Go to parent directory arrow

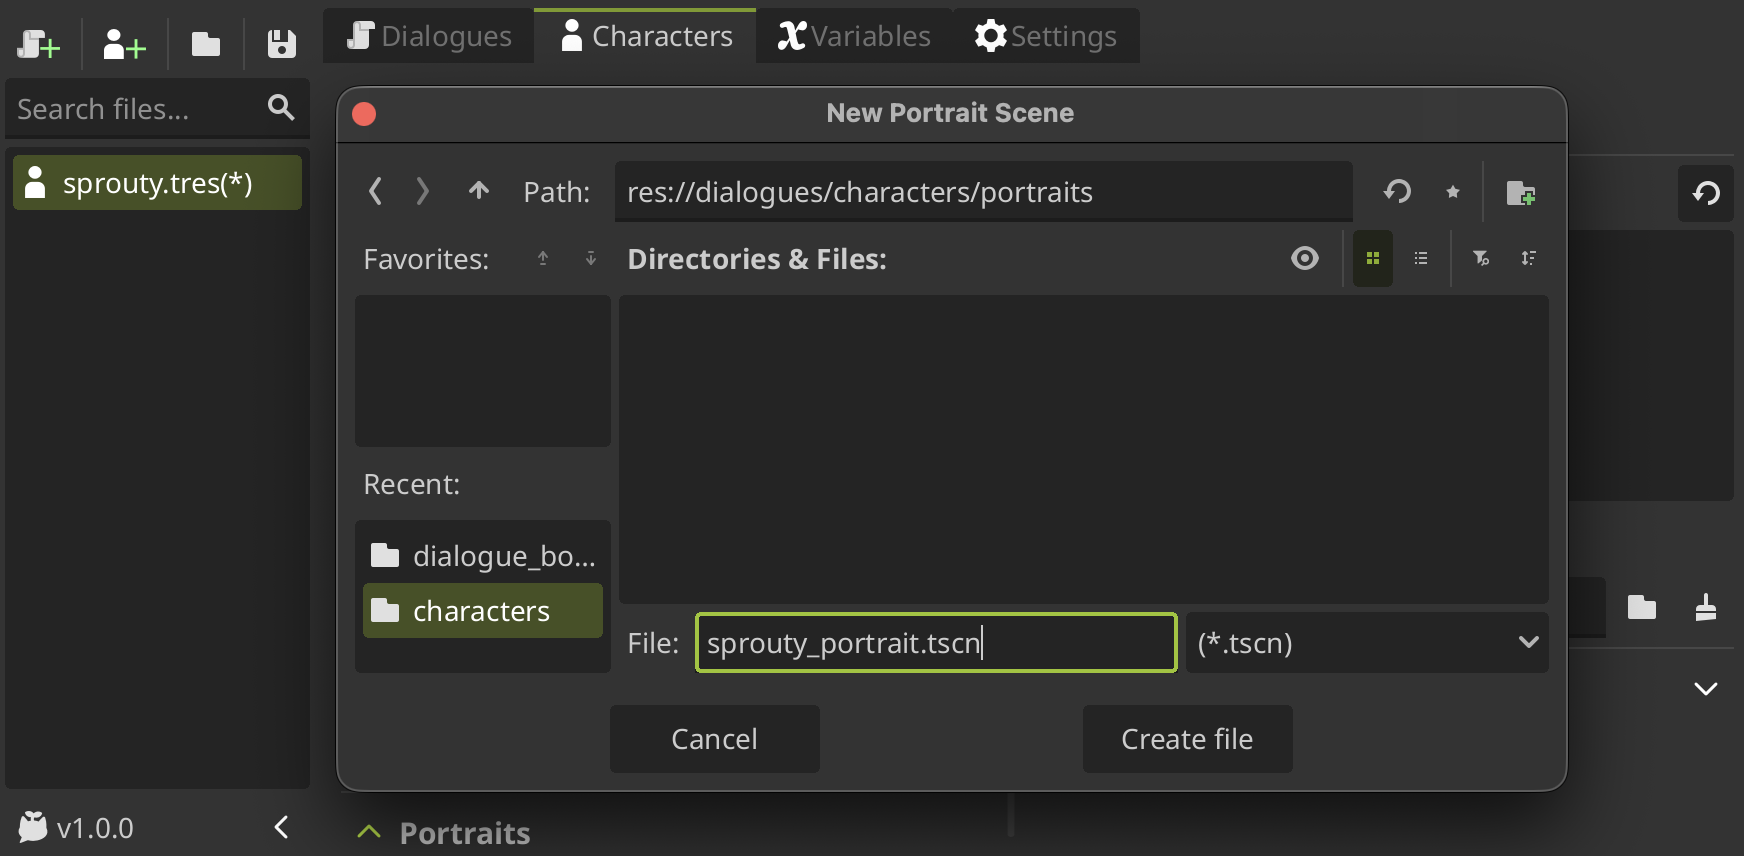coord(479,191)
